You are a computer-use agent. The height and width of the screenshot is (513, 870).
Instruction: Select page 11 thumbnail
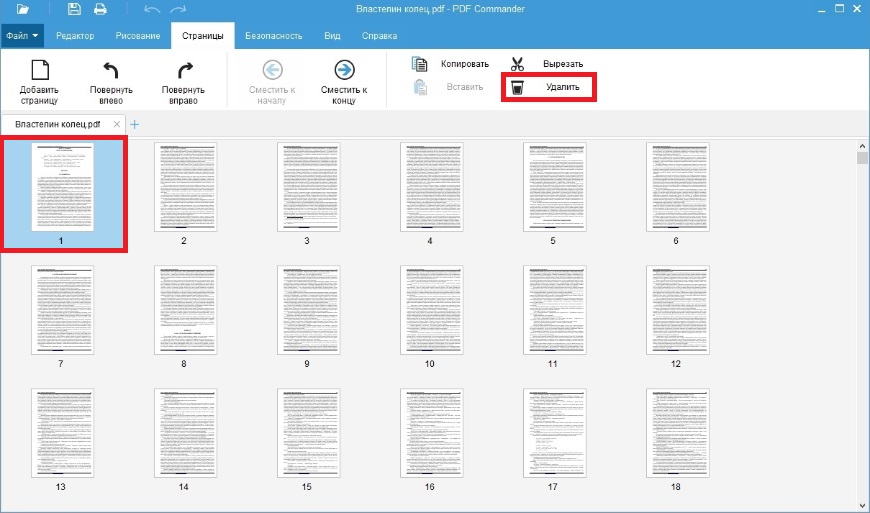click(x=555, y=310)
